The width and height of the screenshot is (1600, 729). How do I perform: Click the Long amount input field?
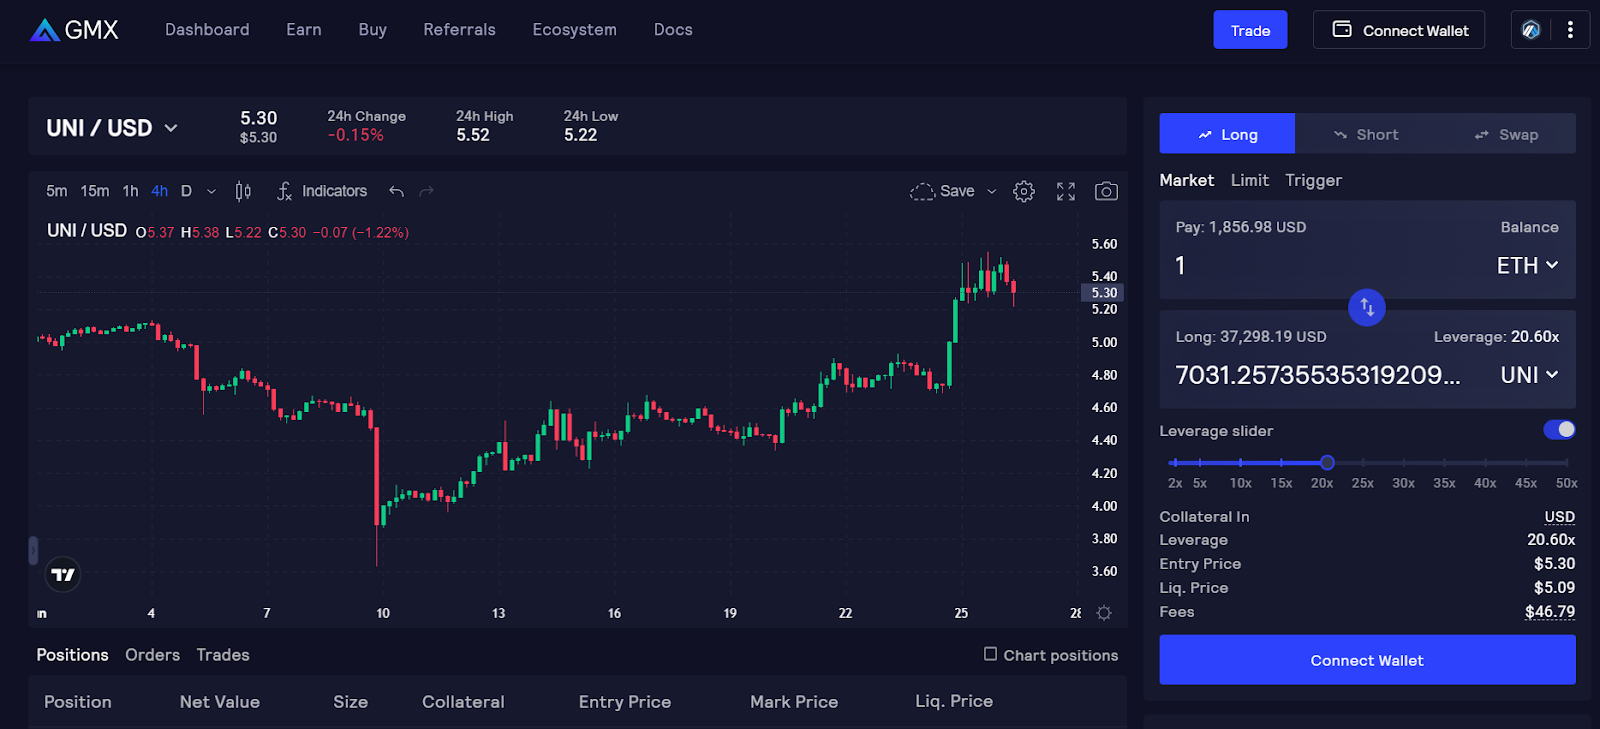tap(1318, 375)
